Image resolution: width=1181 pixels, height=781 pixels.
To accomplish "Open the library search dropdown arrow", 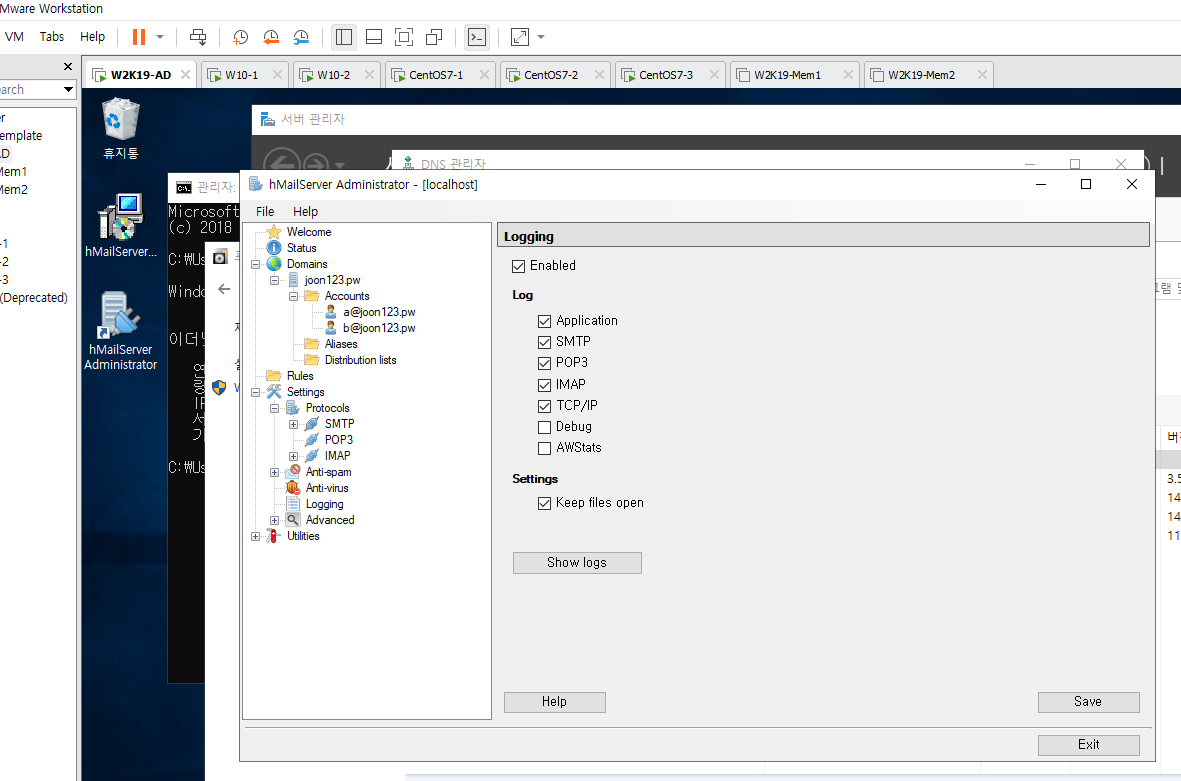I will point(68,90).
